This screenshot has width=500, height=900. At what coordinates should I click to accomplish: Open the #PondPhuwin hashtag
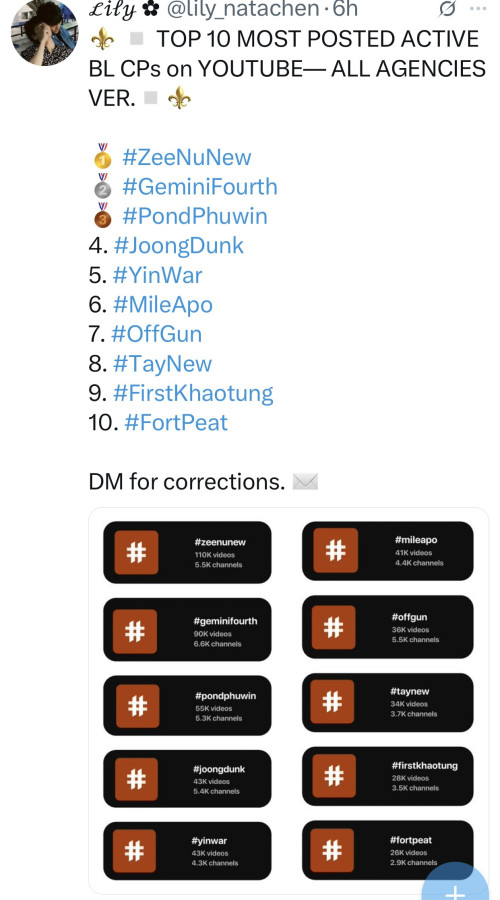pyautogui.click(x=195, y=216)
